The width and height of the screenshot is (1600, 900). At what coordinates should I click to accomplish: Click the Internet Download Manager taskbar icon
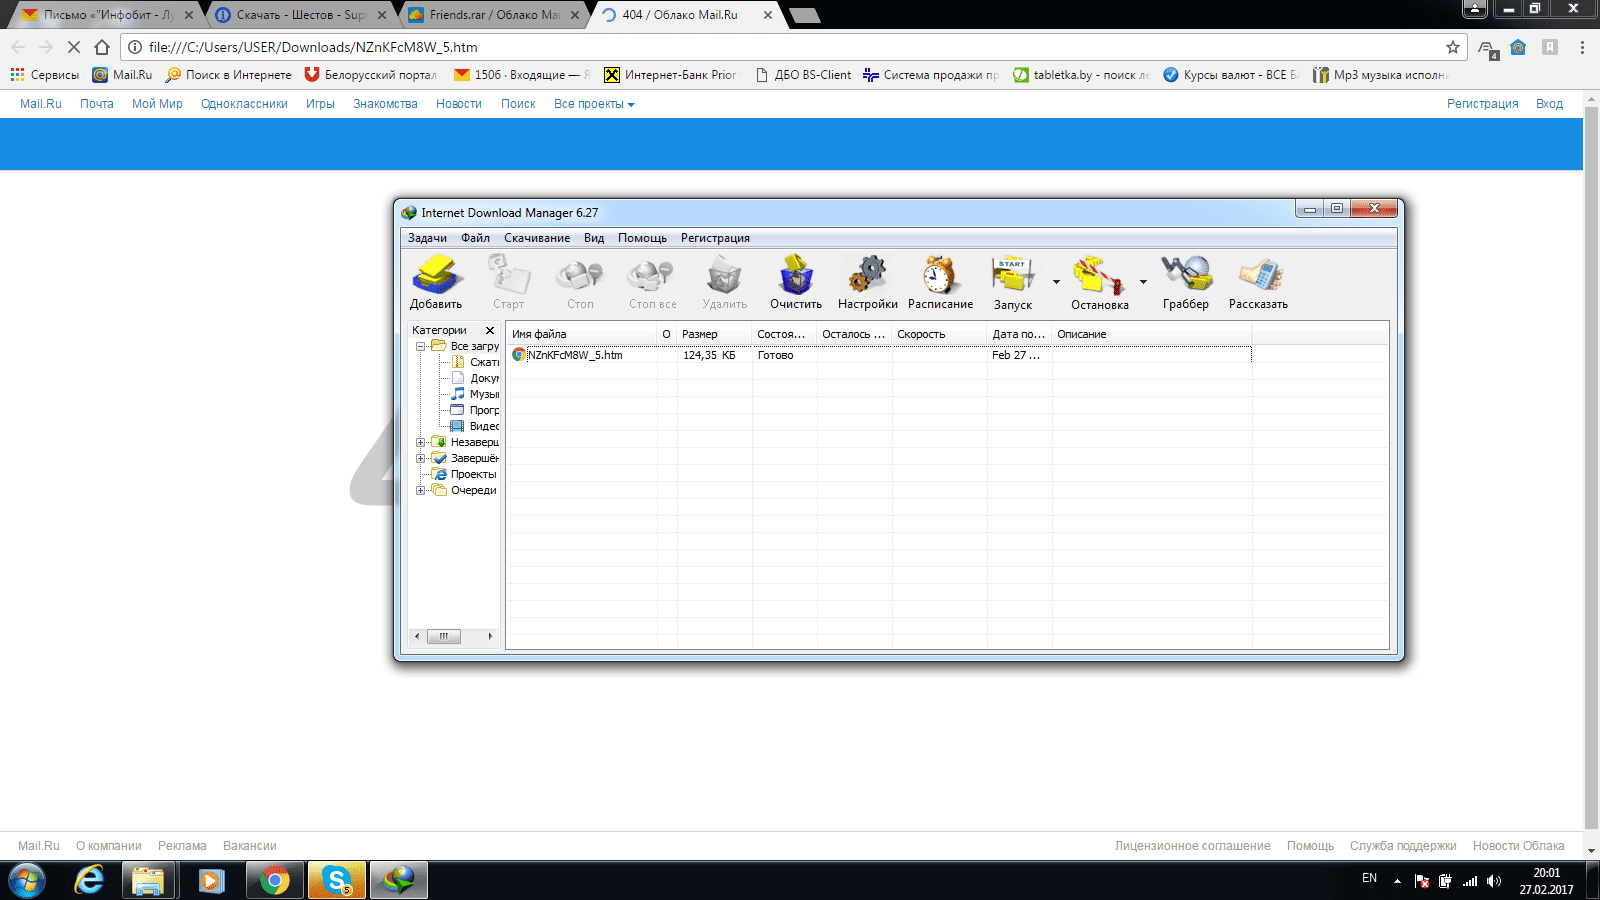[x=399, y=881]
